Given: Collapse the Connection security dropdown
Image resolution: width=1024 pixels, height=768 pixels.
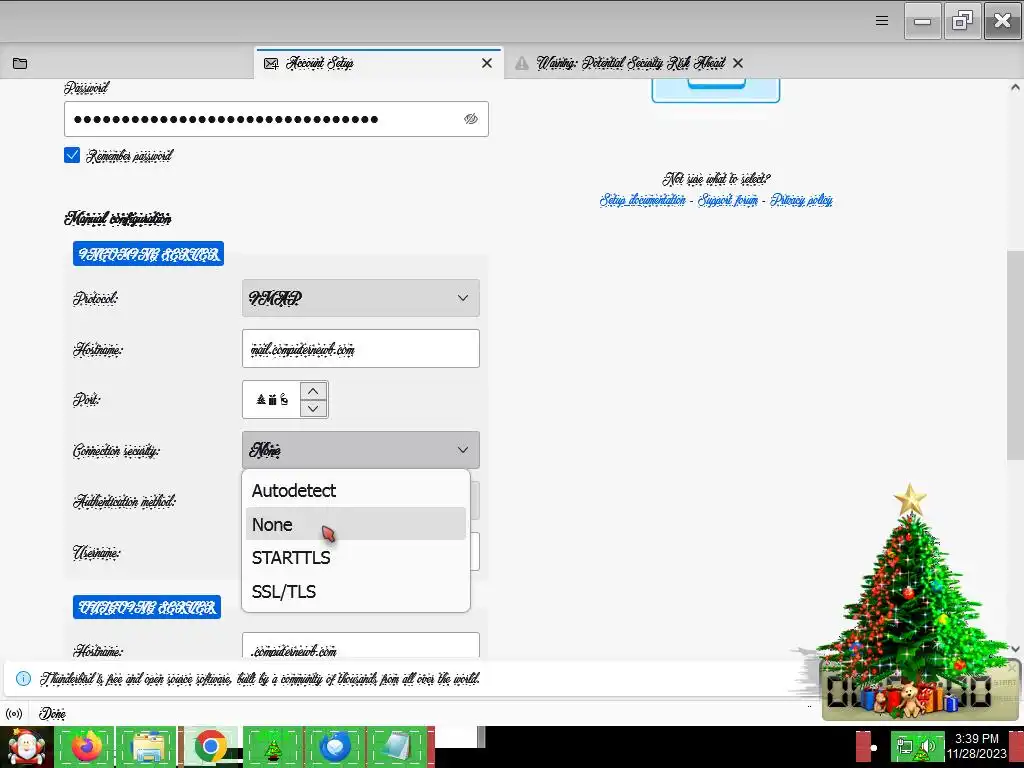Looking at the screenshot, I should pos(360,450).
